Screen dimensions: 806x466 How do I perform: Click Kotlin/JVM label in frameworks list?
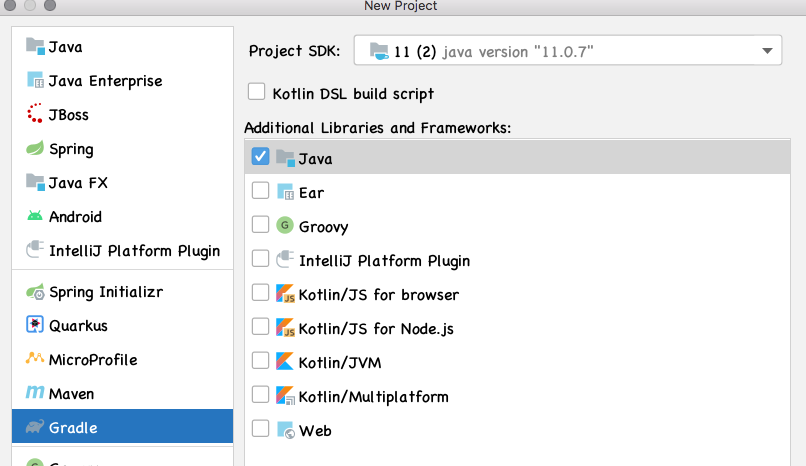(340, 363)
